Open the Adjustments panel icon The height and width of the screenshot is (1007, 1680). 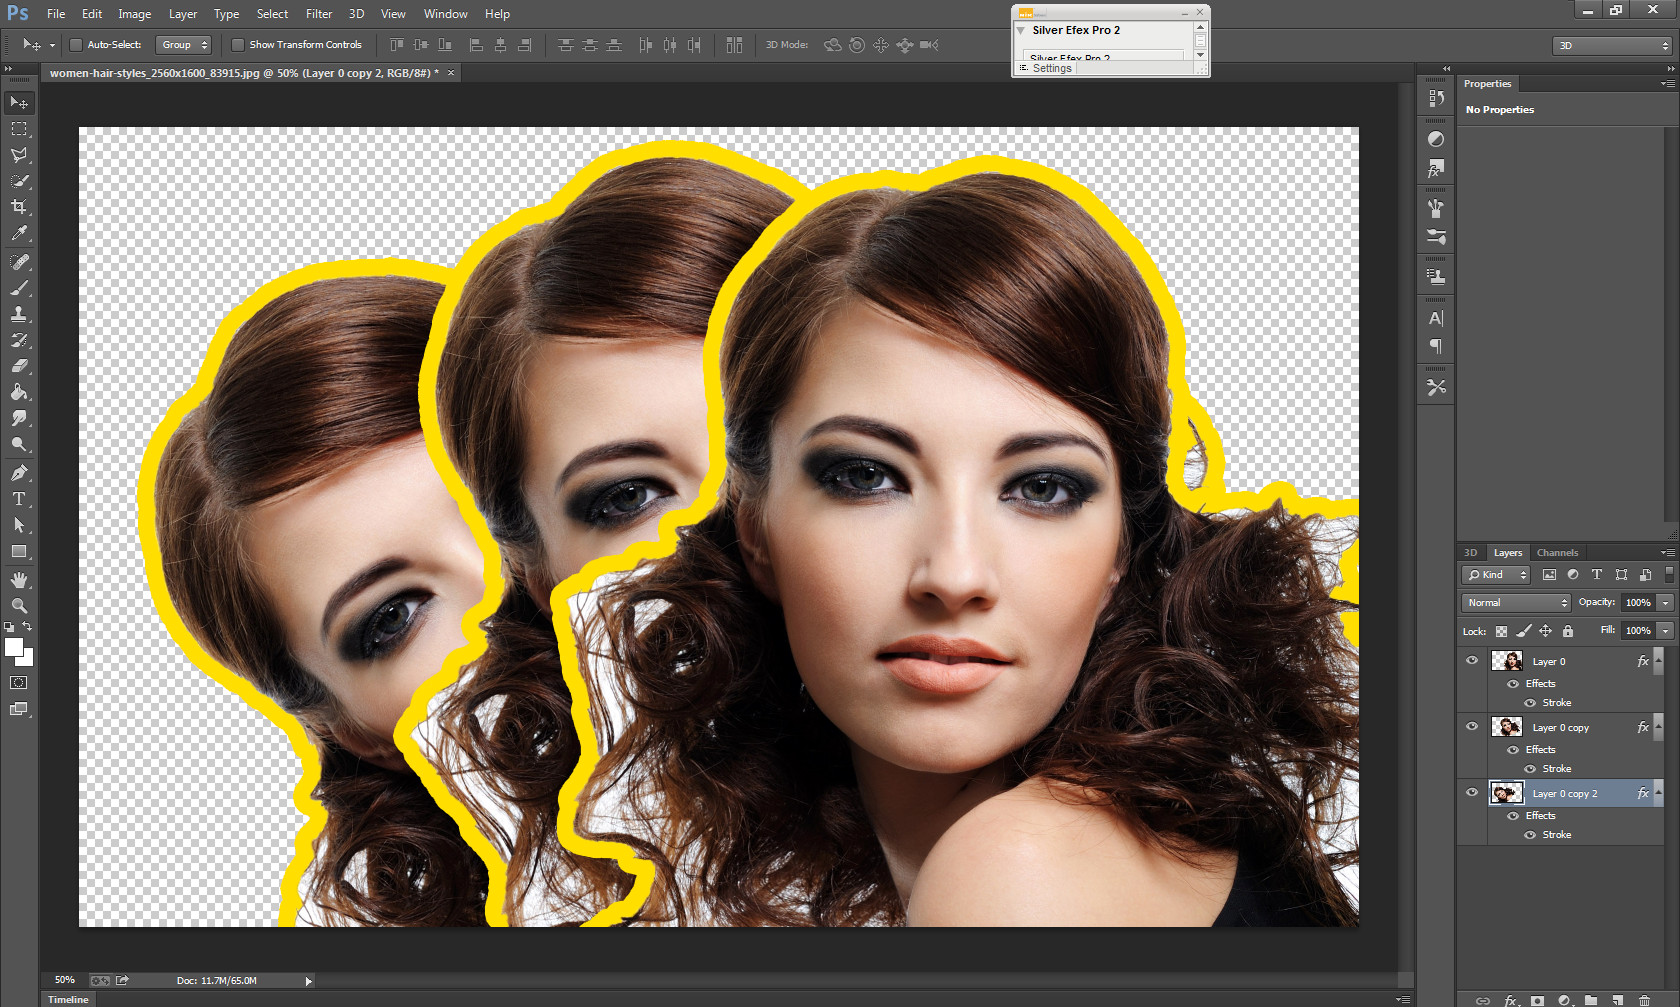[x=1436, y=139]
